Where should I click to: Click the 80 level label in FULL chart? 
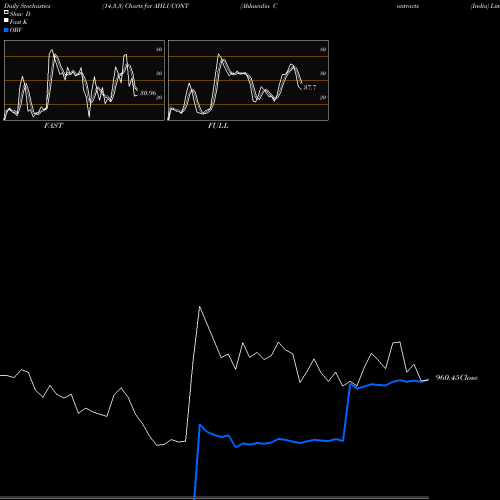(x=323, y=49)
